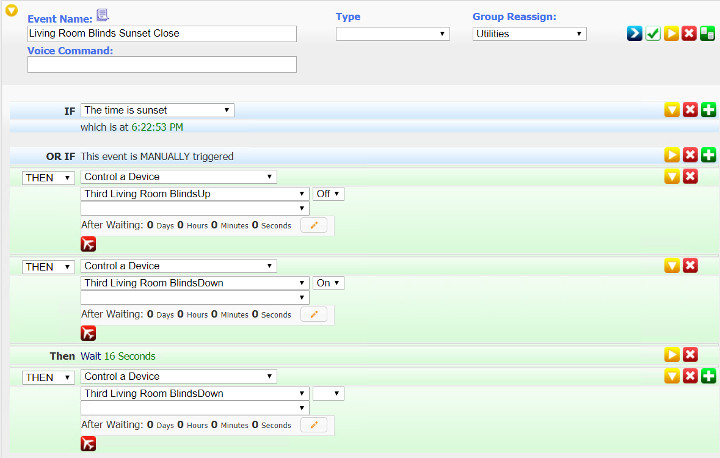The image size is (720, 458).
Task: Remove the manually triggered OR IF condition
Action: point(690,155)
